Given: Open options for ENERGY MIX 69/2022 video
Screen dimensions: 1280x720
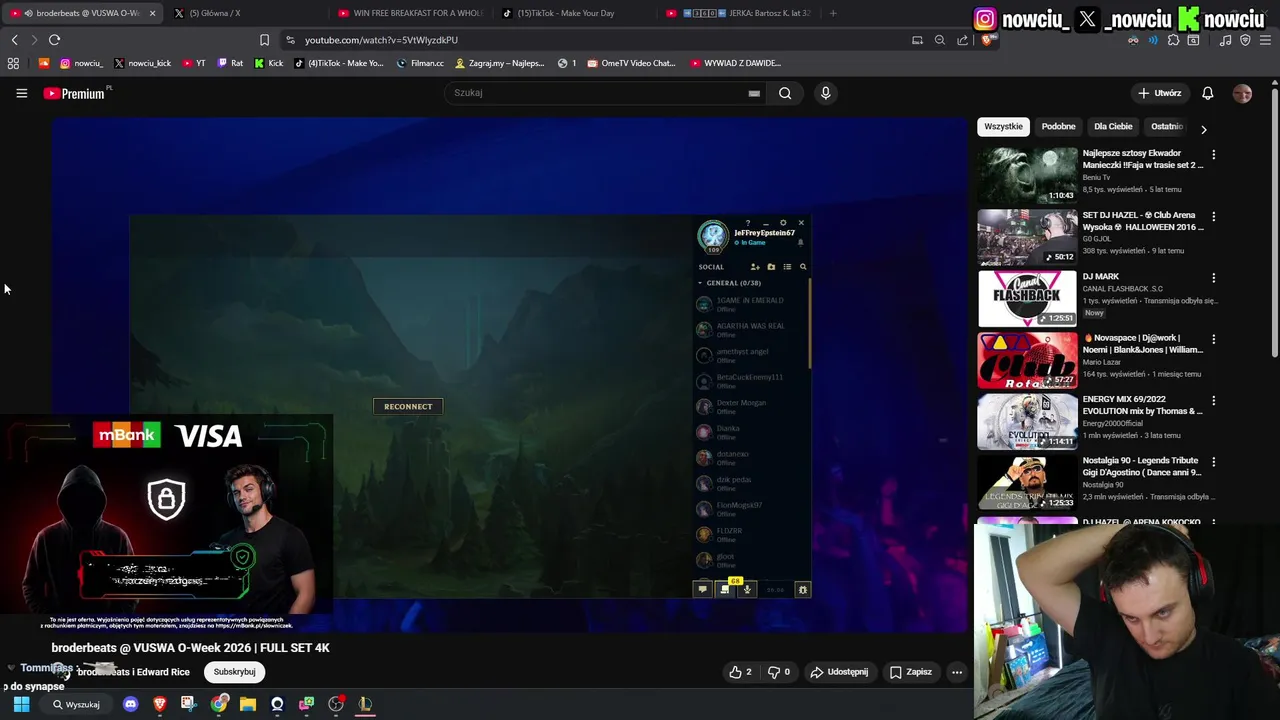Looking at the screenshot, I should [1213, 401].
